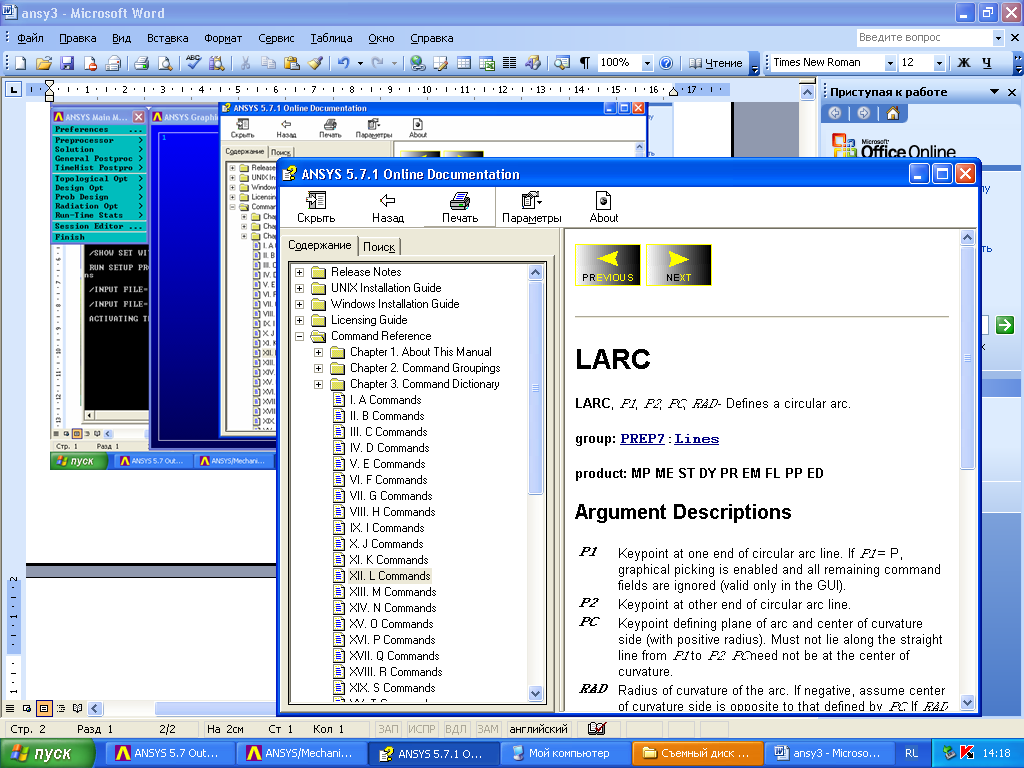Click Word's Paste clipboard icon
Screen dimensions: 1024x768
(x=292, y=63)
